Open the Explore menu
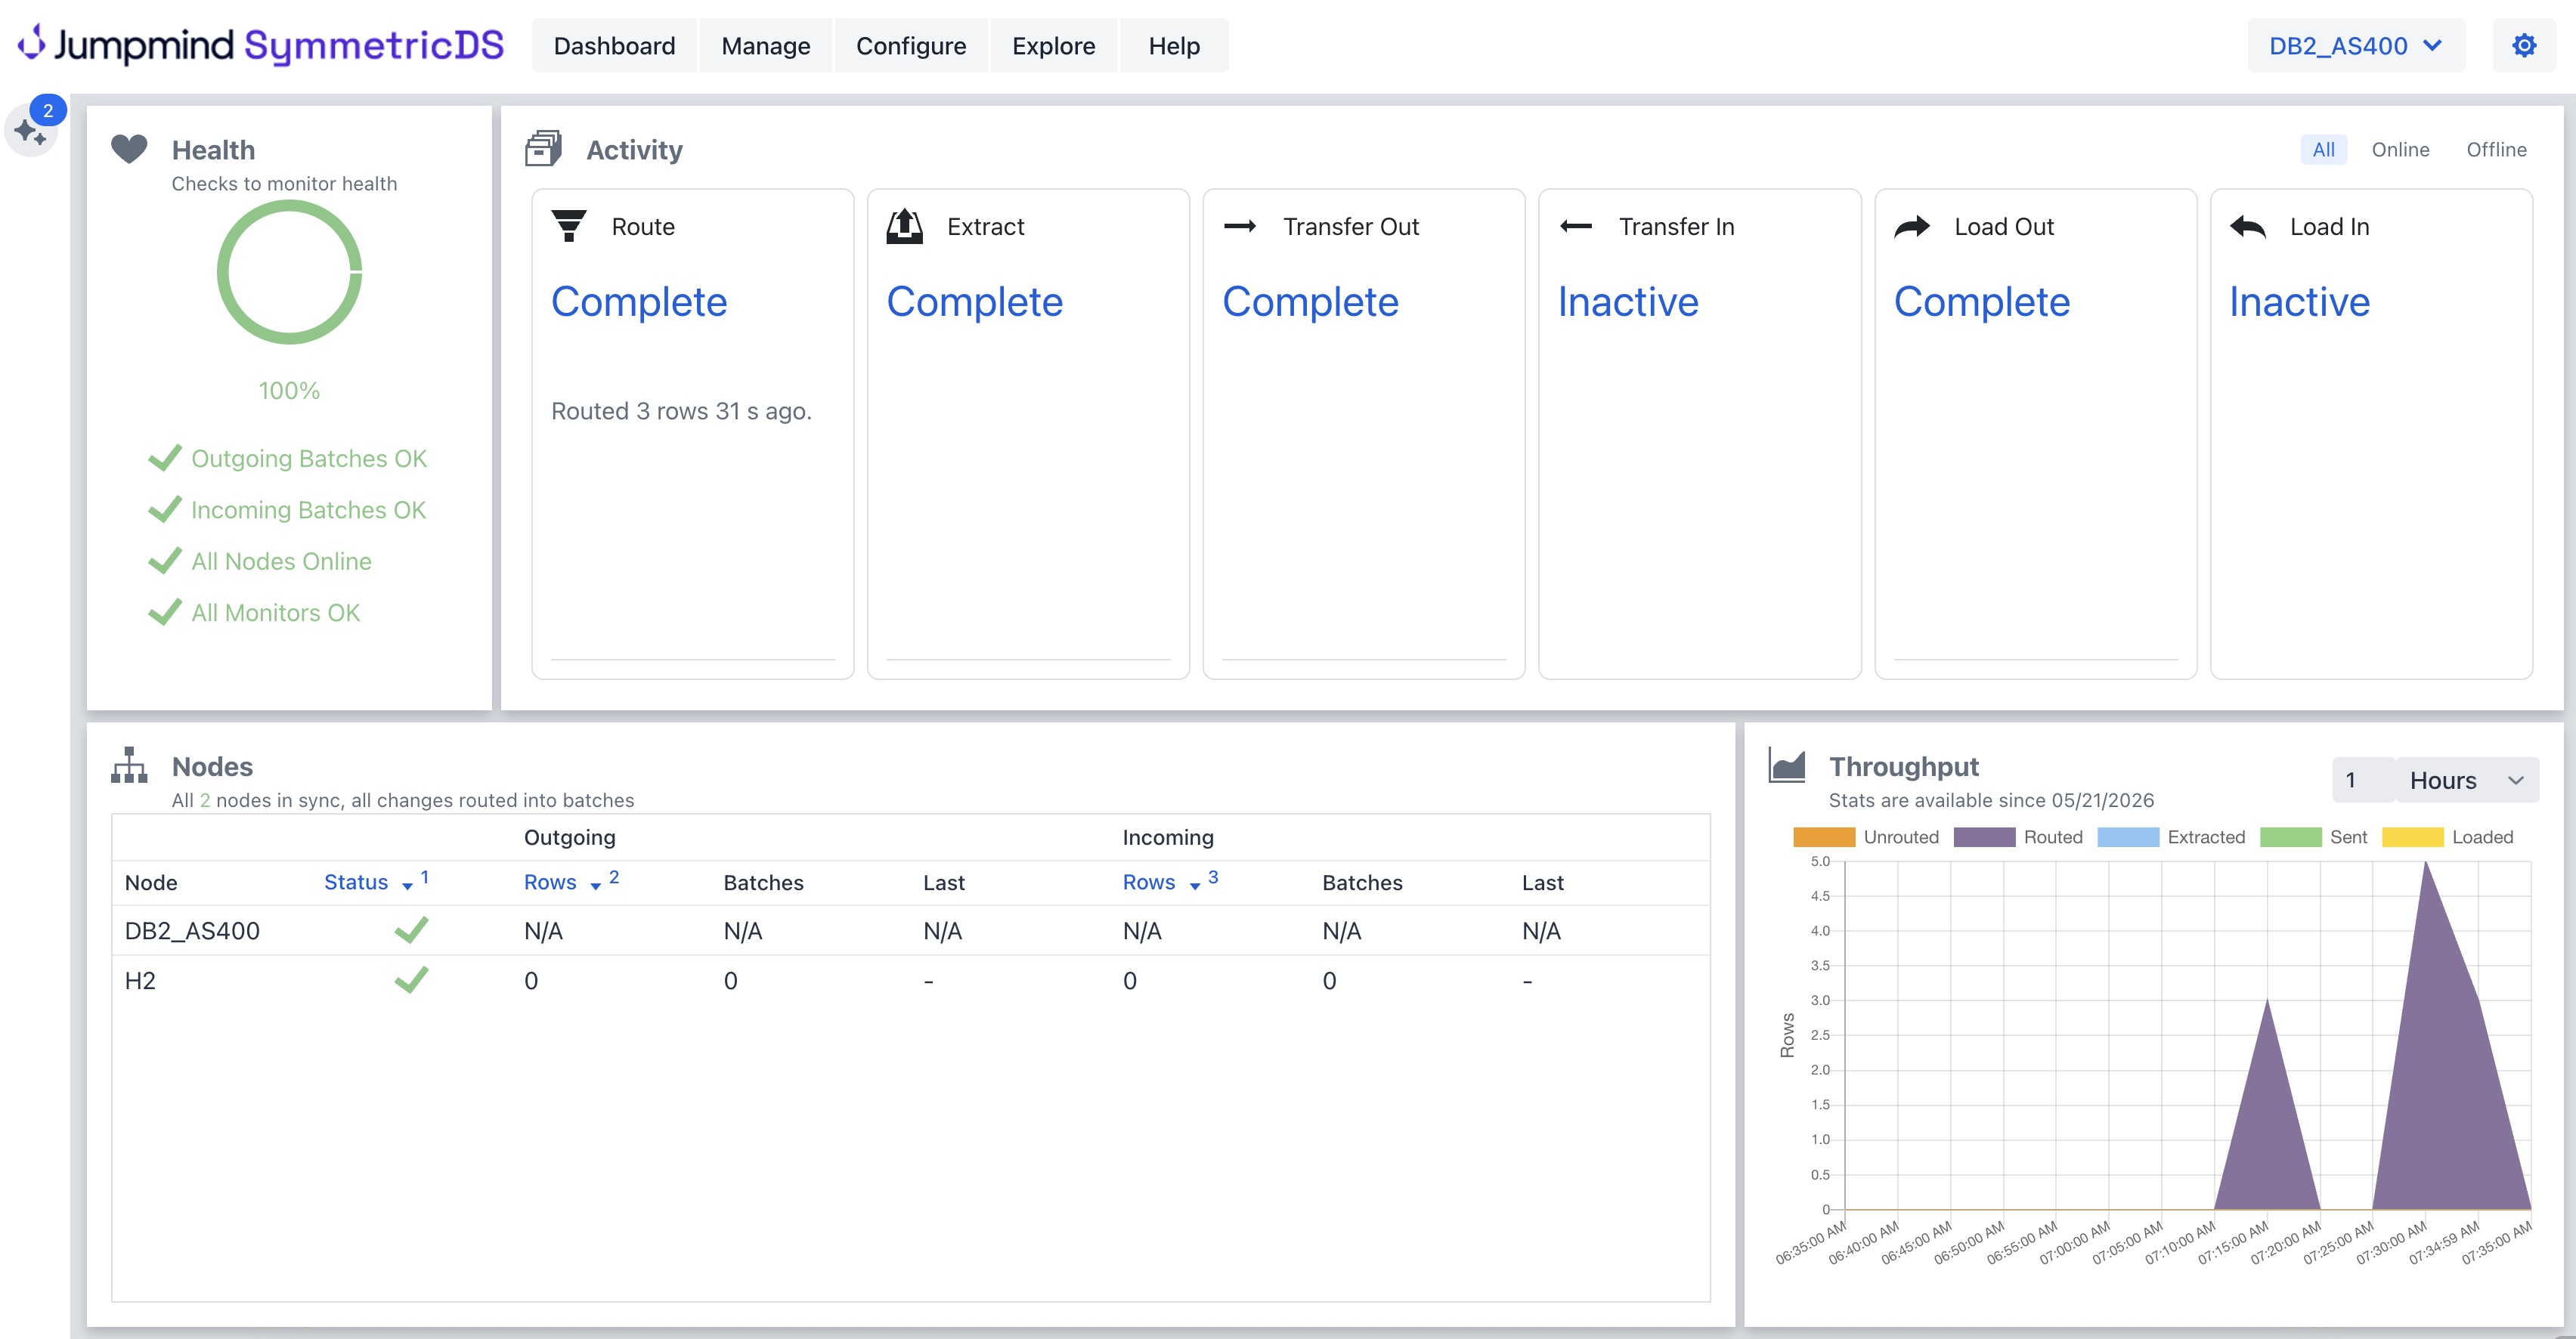The image size is (2576, 1339). 1053,46
